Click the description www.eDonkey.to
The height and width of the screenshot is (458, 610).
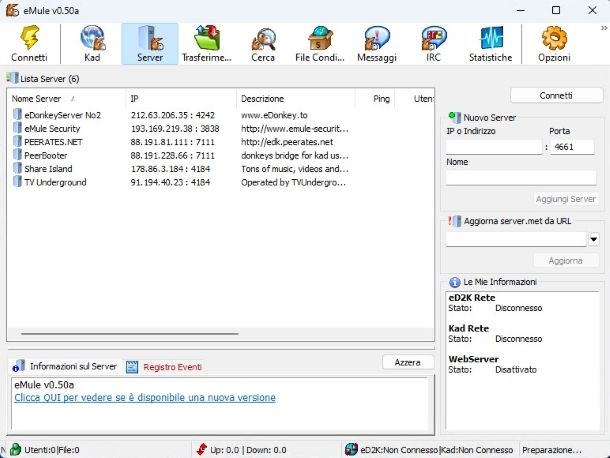[274, 115]
